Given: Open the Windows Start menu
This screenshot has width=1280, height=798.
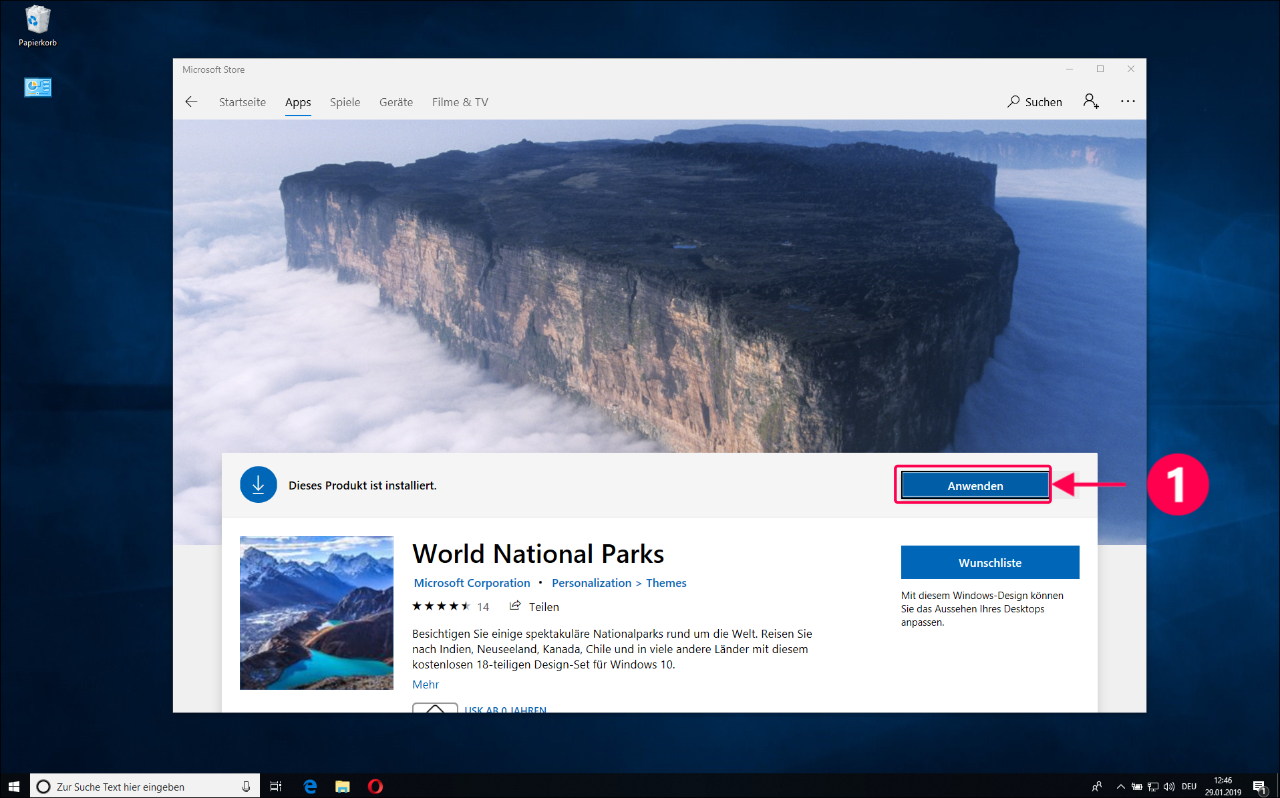Looking at the screenshot, I should (14, 786).
